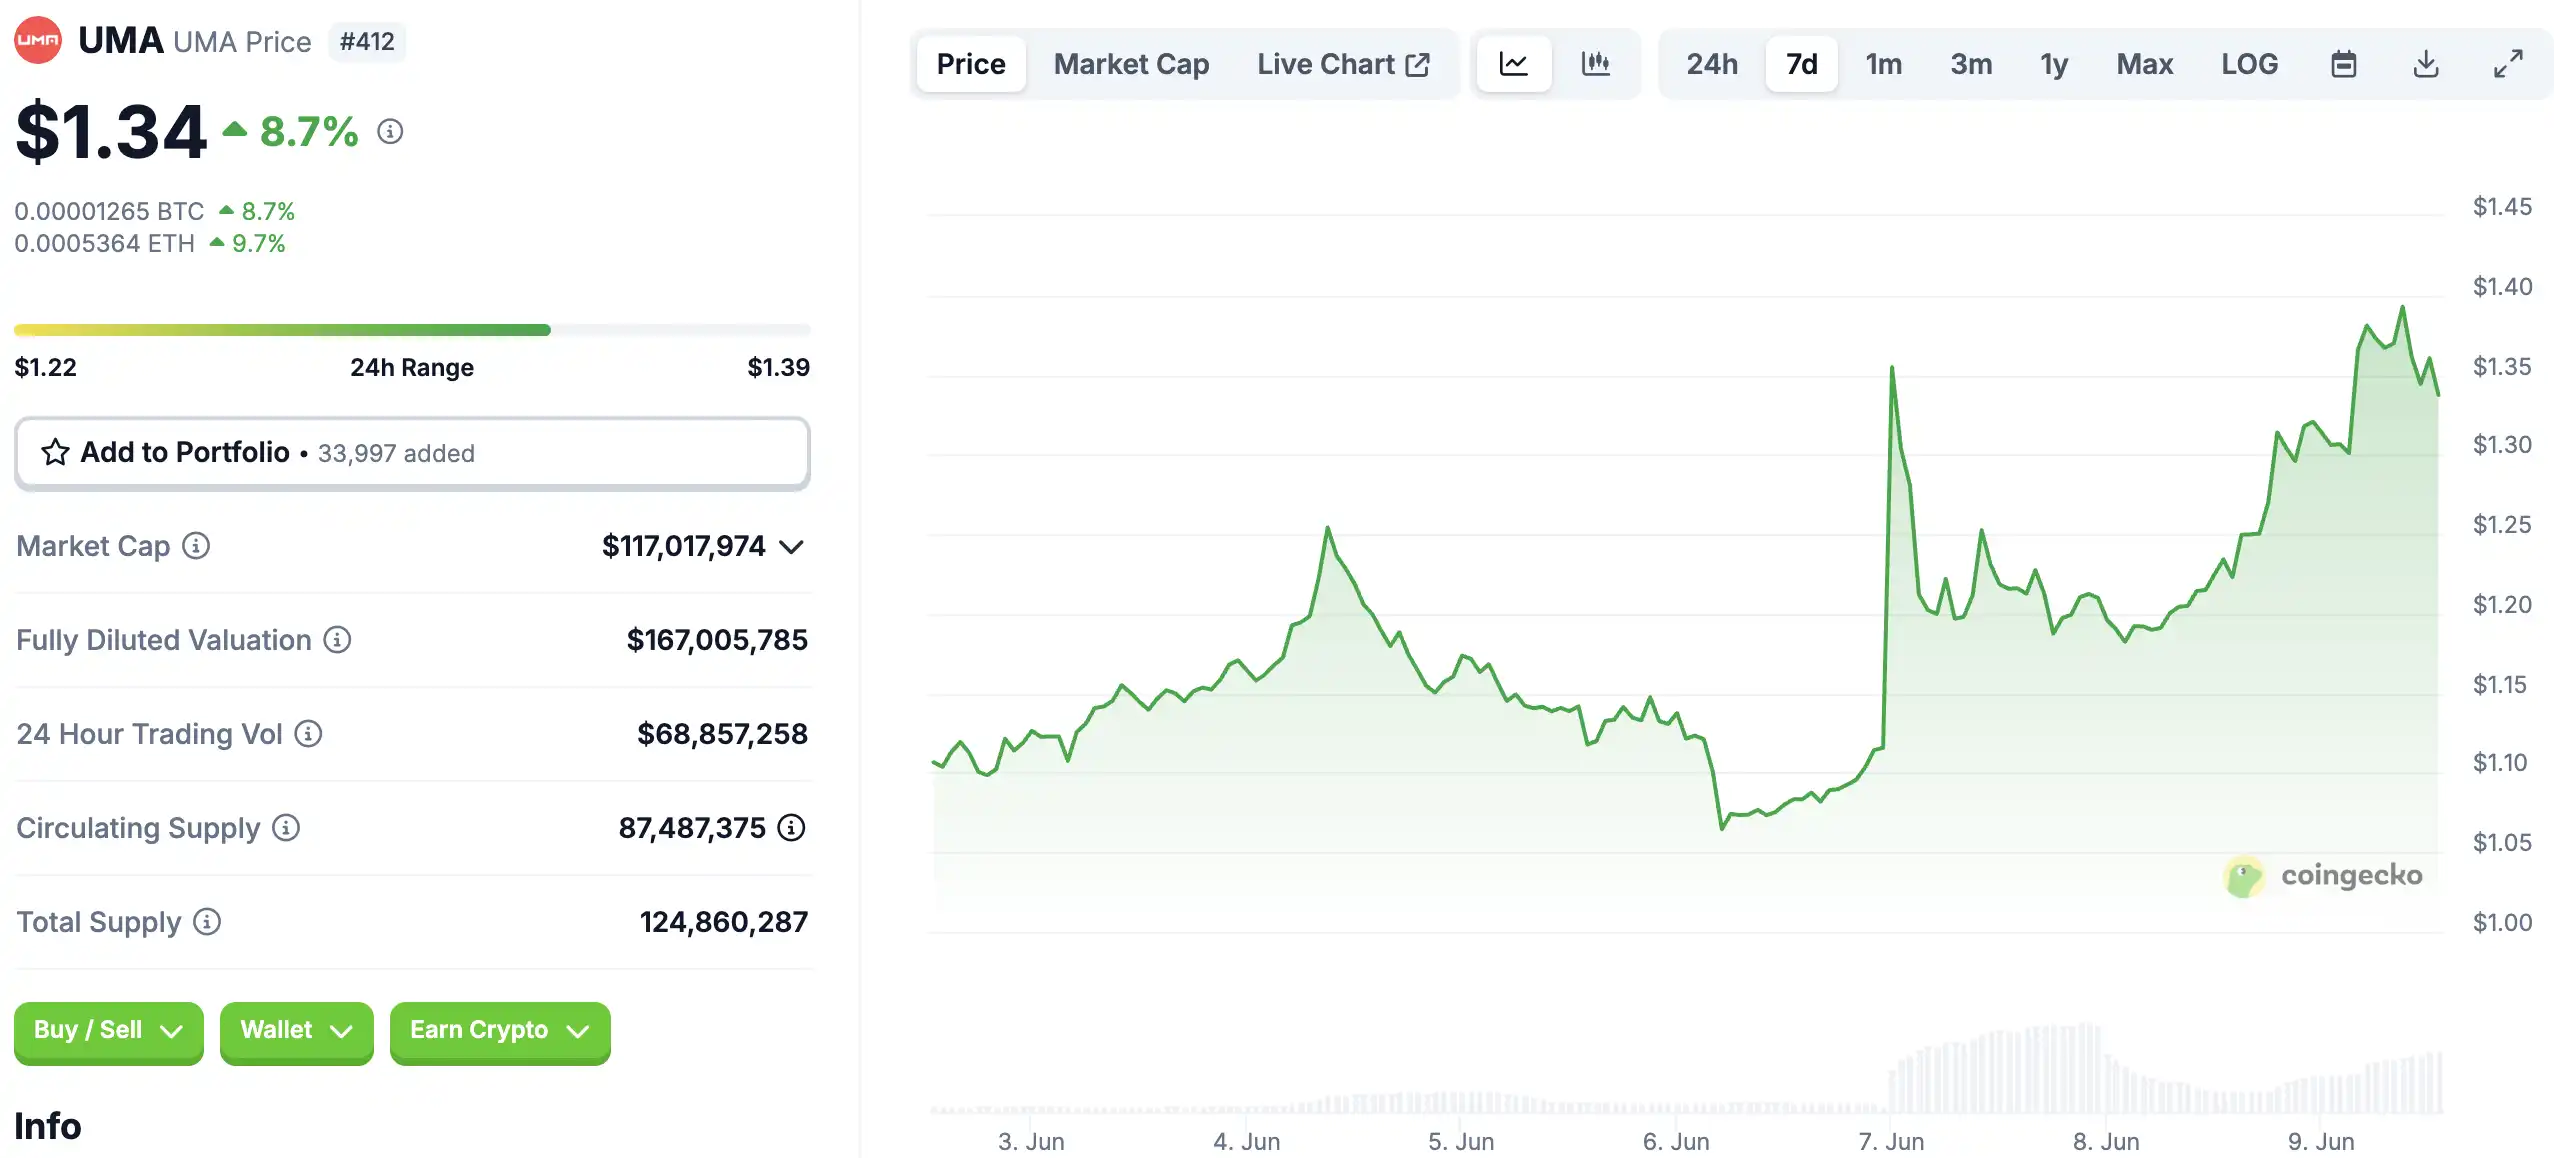Image resolution: width=2554 pixels, height=1158 pixels.
Task: Click the 24 Hour Trading Vol info icon
Action: click(308, 734)
